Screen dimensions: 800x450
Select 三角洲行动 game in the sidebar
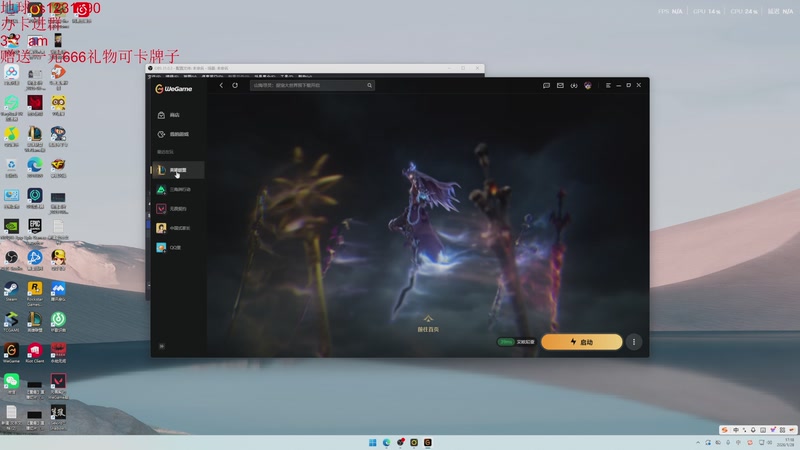tap(179, 189)
